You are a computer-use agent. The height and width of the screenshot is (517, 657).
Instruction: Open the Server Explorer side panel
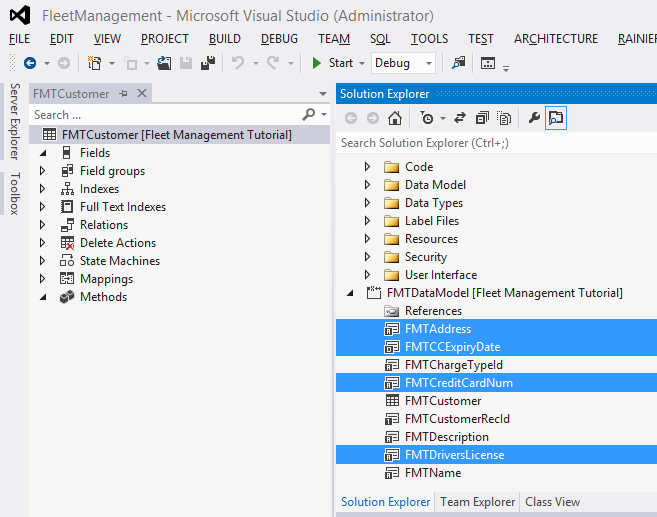point(14,122)
